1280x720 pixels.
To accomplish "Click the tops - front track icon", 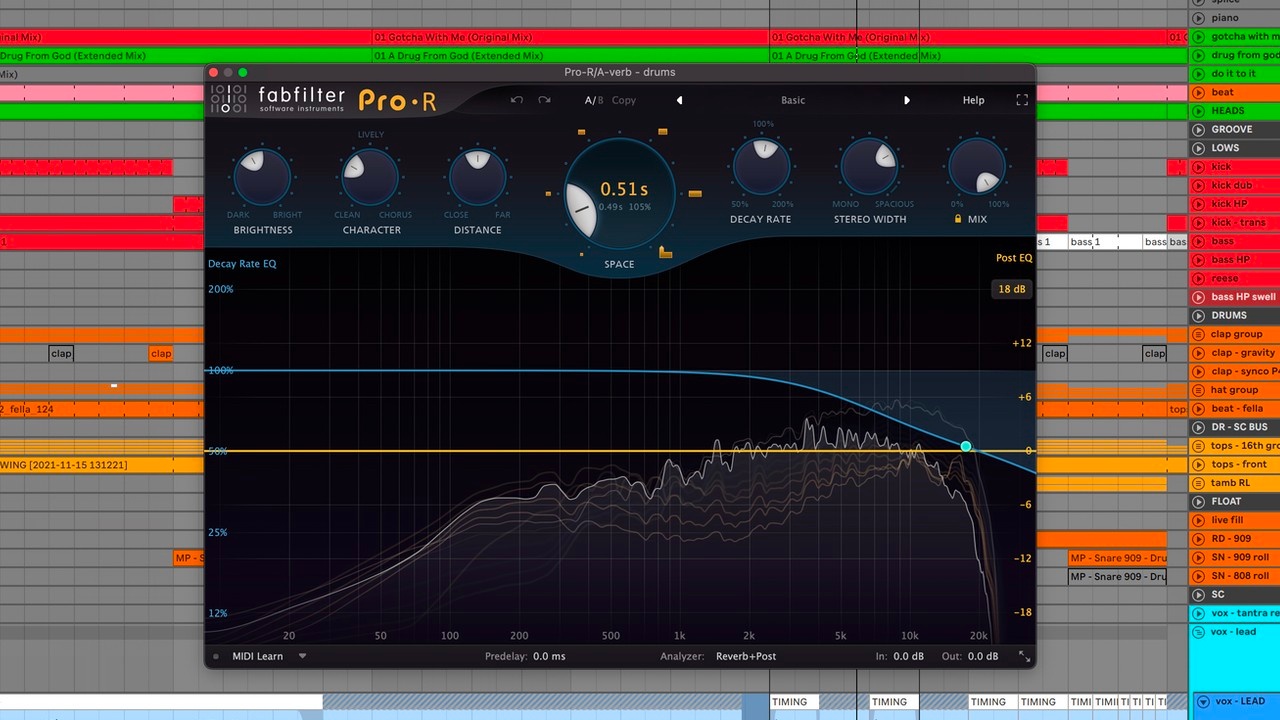I will pyautogui.click(x=1198, y=464).
